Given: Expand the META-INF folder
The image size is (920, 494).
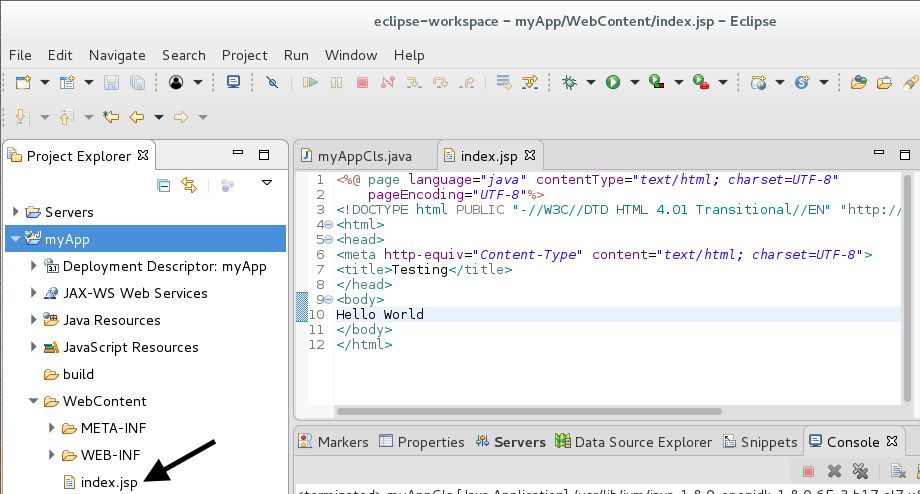Looking at the screenshot, I should pyautogui.click(x=52, y=428).
